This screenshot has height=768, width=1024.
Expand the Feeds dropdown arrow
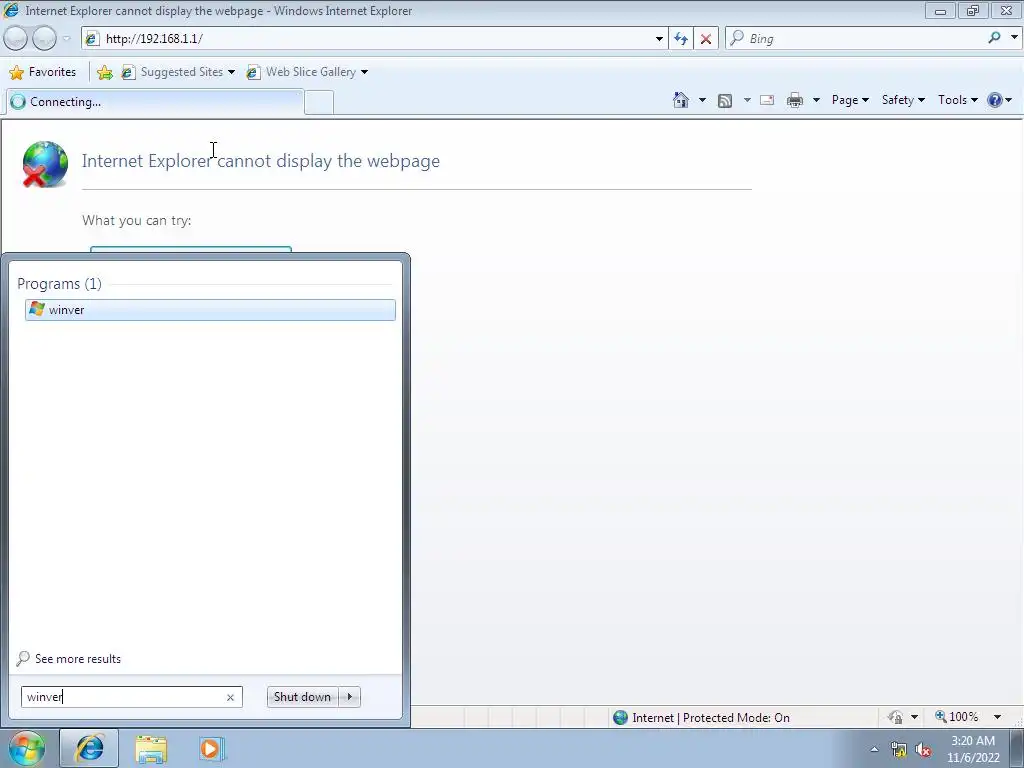click(x=746, y=100)
